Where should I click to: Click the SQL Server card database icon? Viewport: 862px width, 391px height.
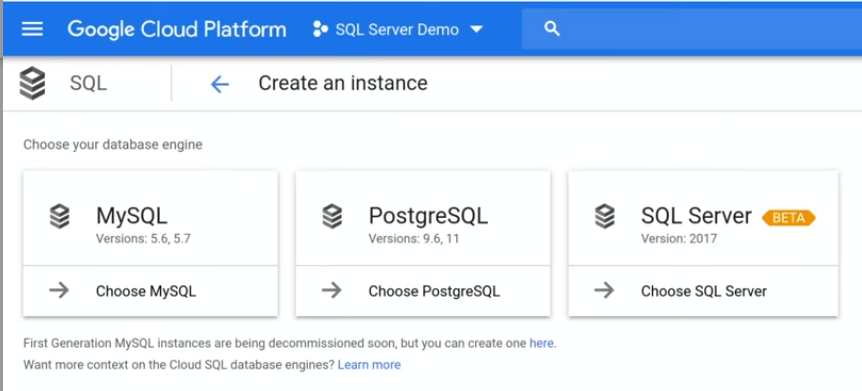pos(605,217)
